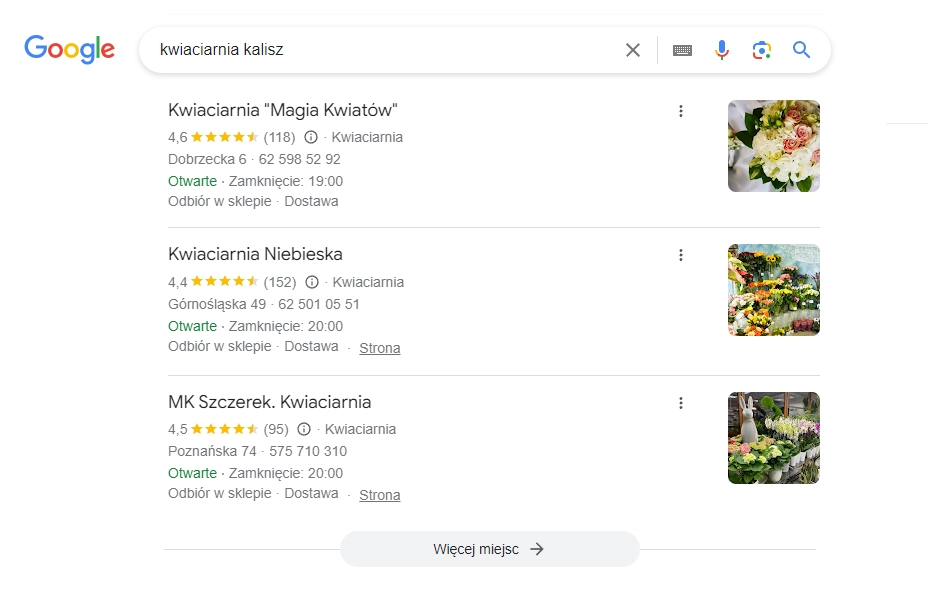Screen dimensions: 928x604
Task: Start voice search with microphone icon
Action: [722, 50]
